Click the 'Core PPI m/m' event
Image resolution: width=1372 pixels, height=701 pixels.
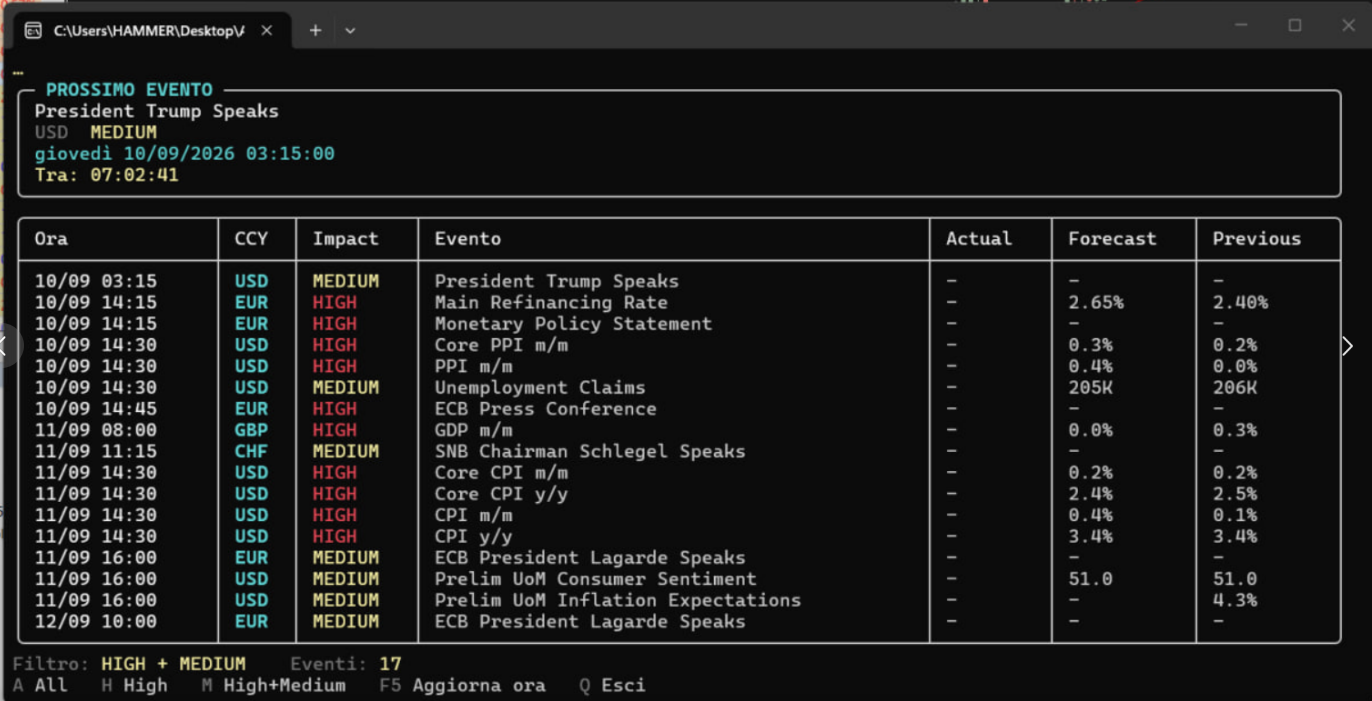(501, 345)
